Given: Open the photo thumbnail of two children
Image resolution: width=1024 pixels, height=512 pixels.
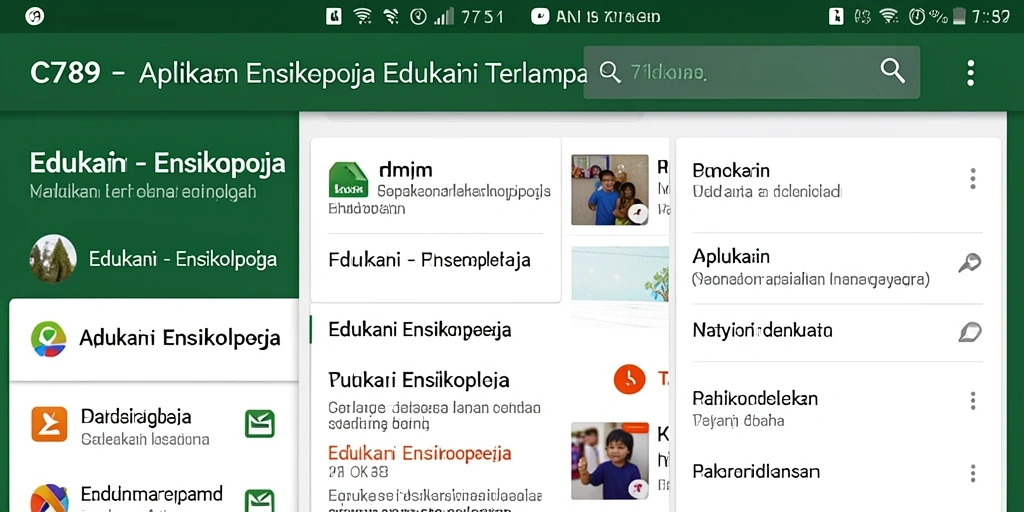Looking at the screenshot, I should click(610, 189).
